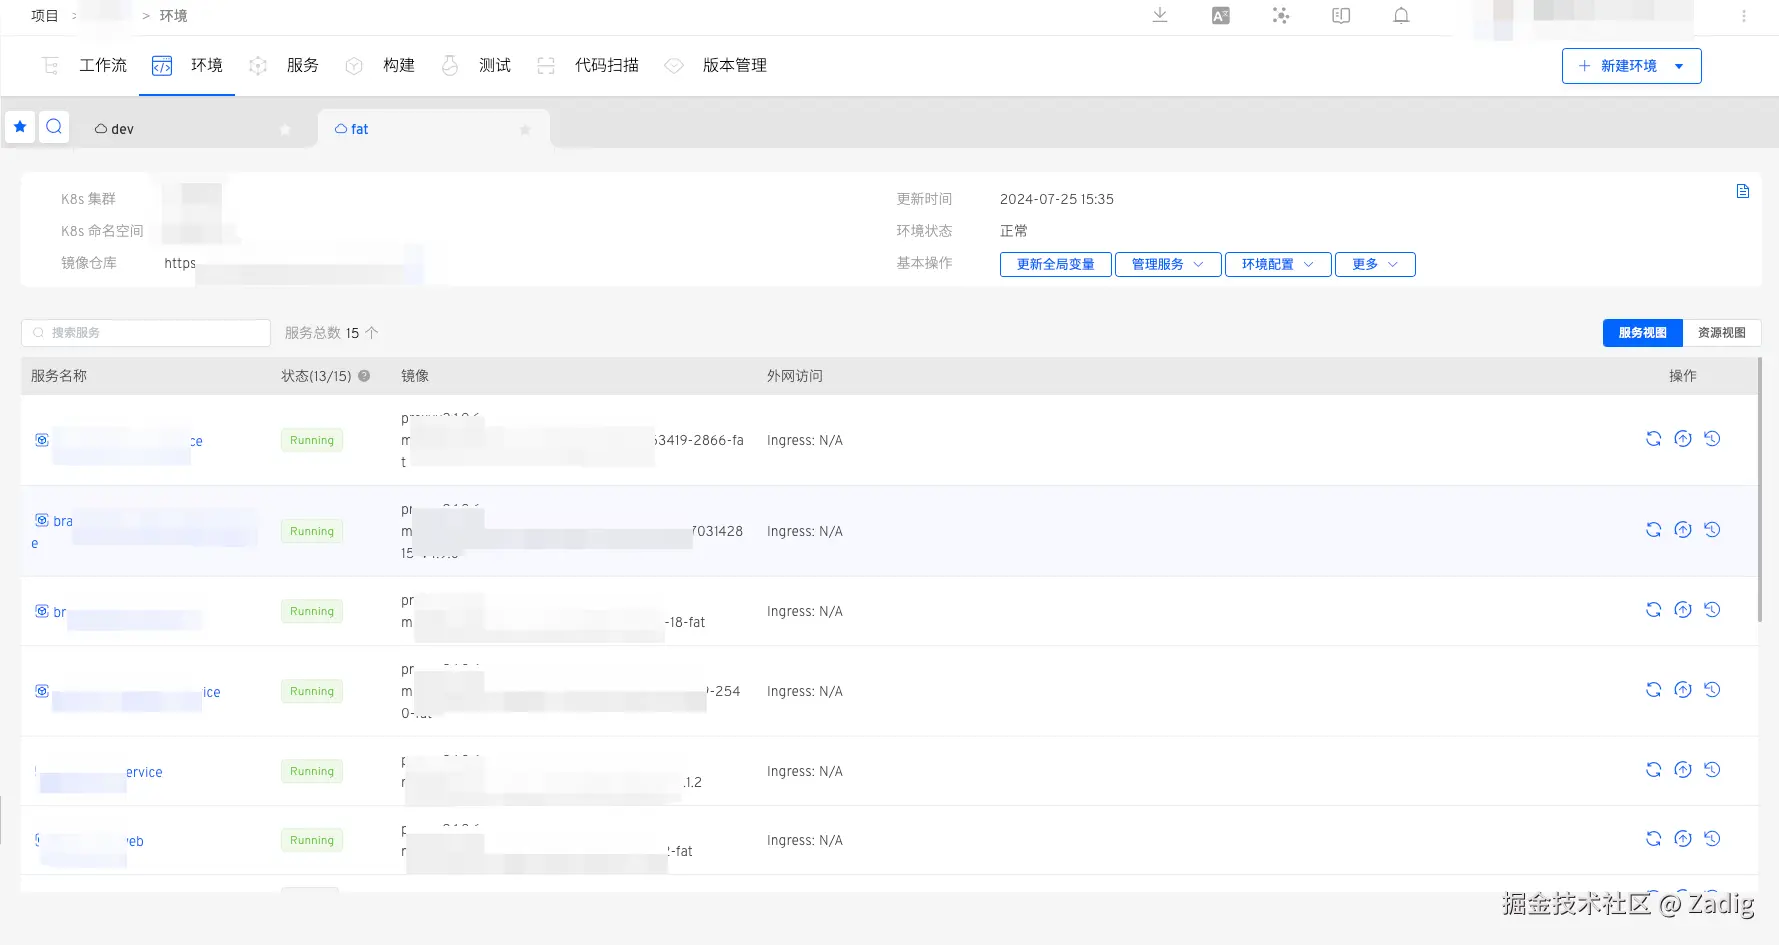Switch to 服务视图 view
The image size is (1779, 945).
point(1643,333)
